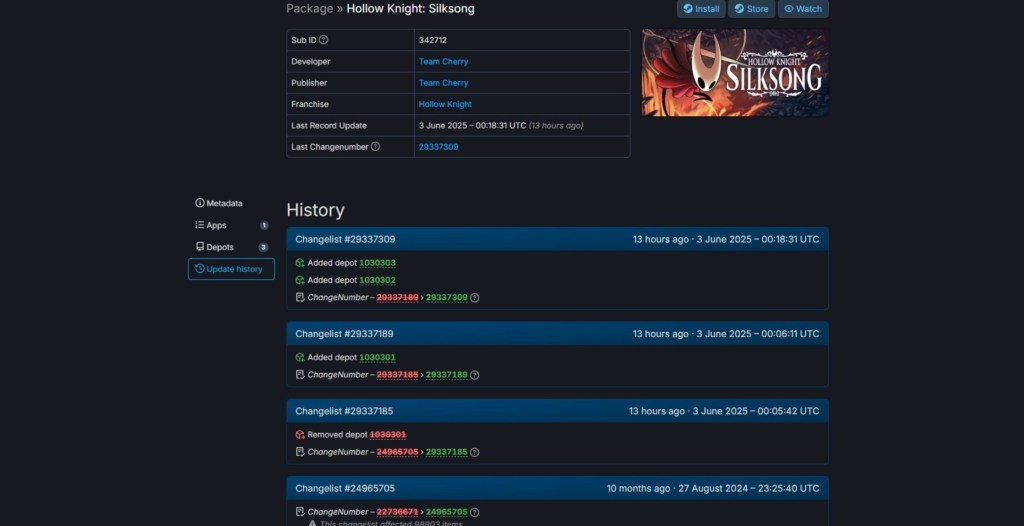Click the Depots sidebar icon
Screen dimensions: 1024x526
point(200,247)
